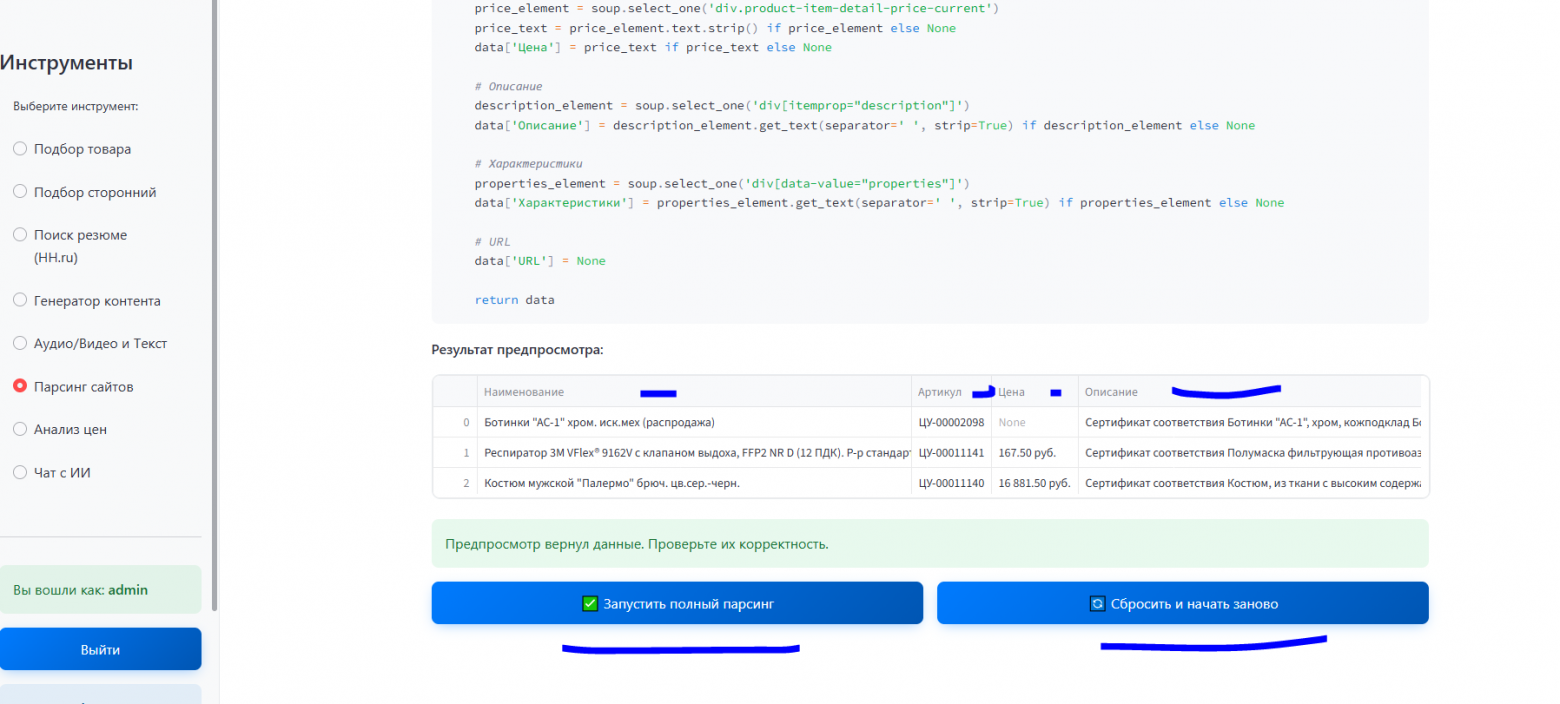Switch to Генератор контента tool

click(20, 301)
